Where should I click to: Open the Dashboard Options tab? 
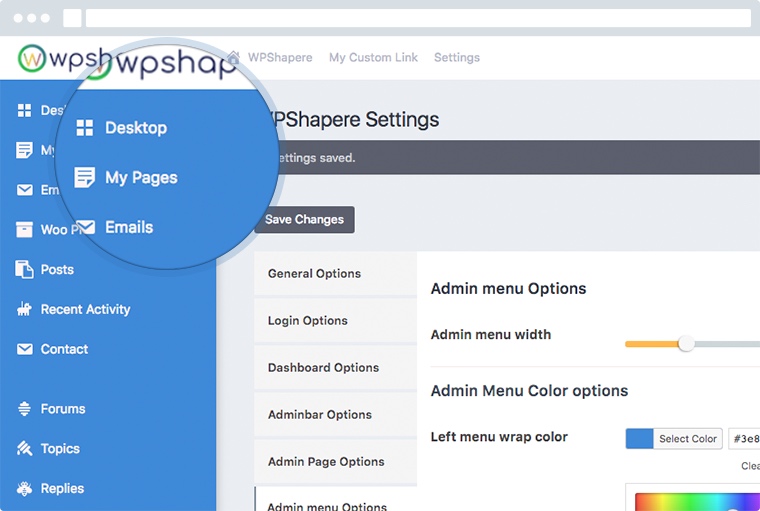(335, 367)
